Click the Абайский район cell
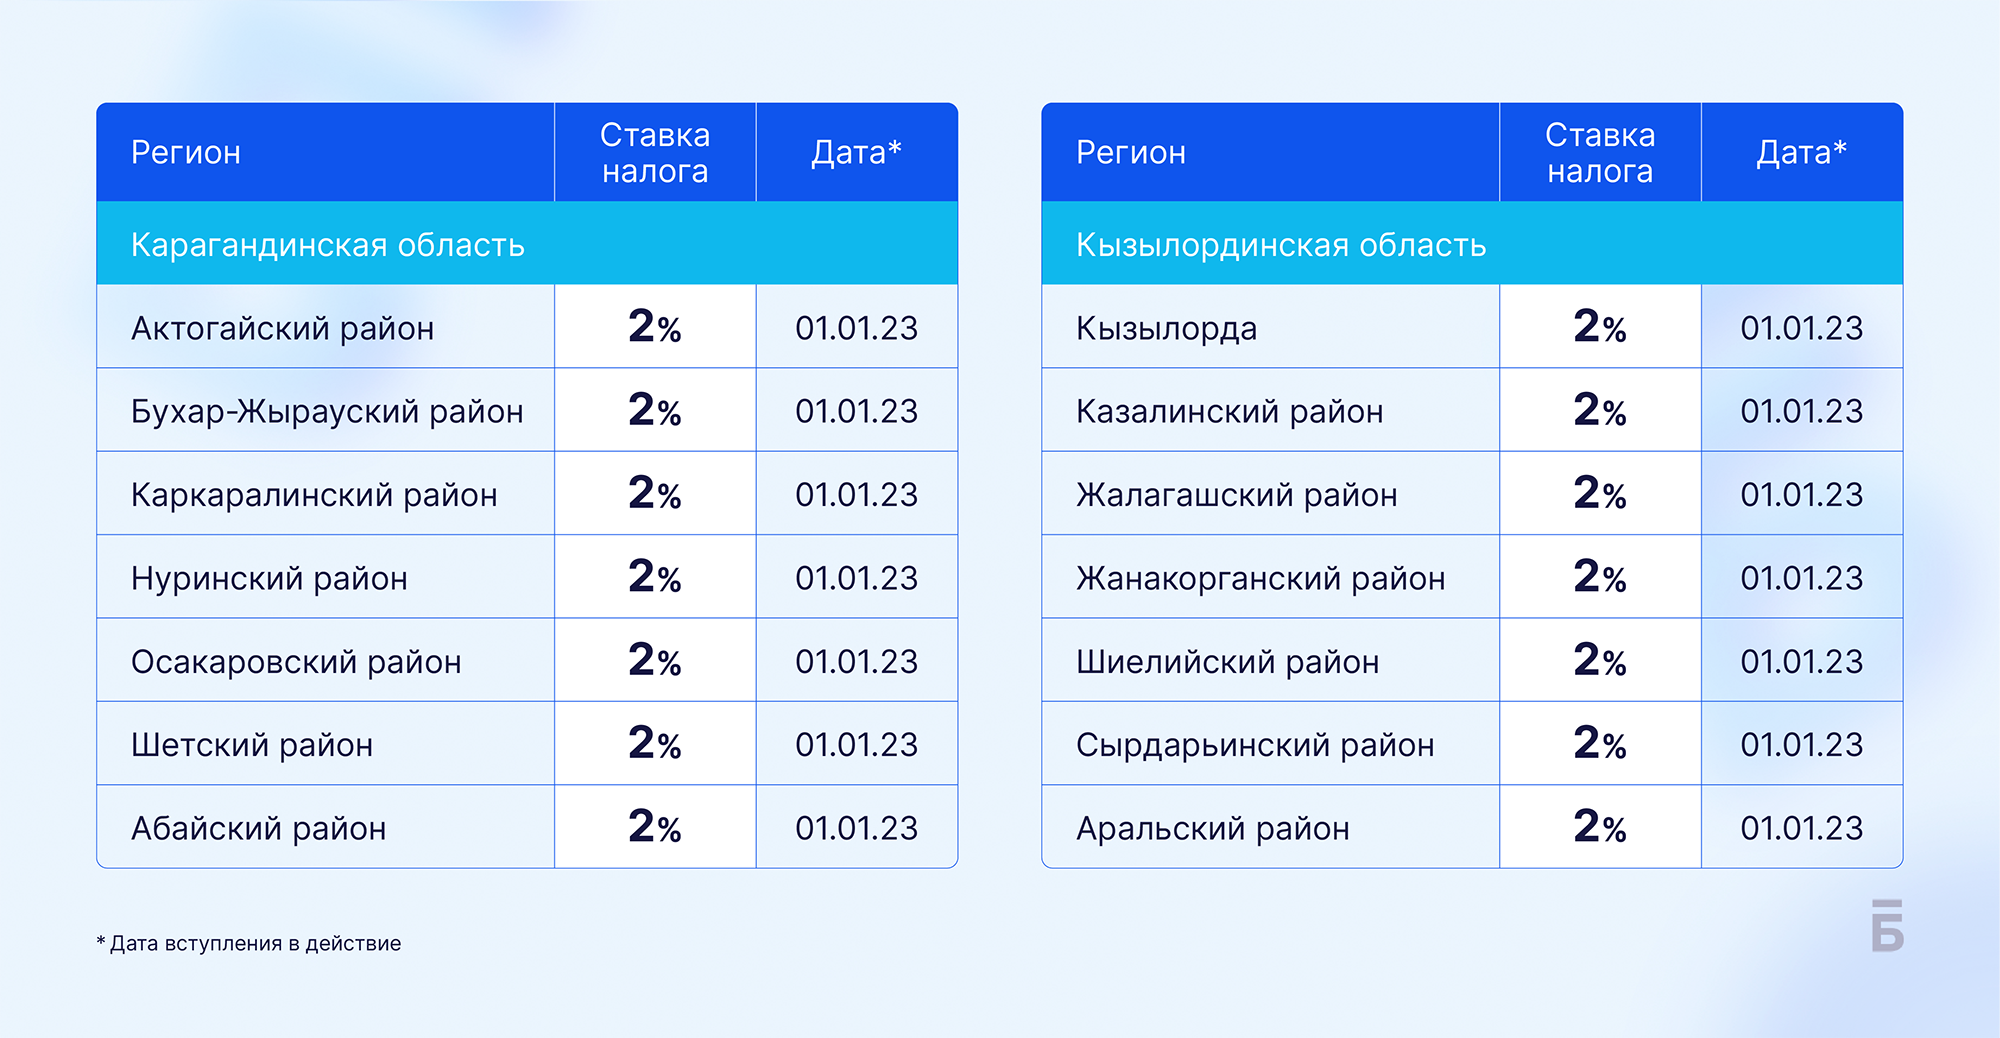 pyautogui.click(x=326, y=827)
